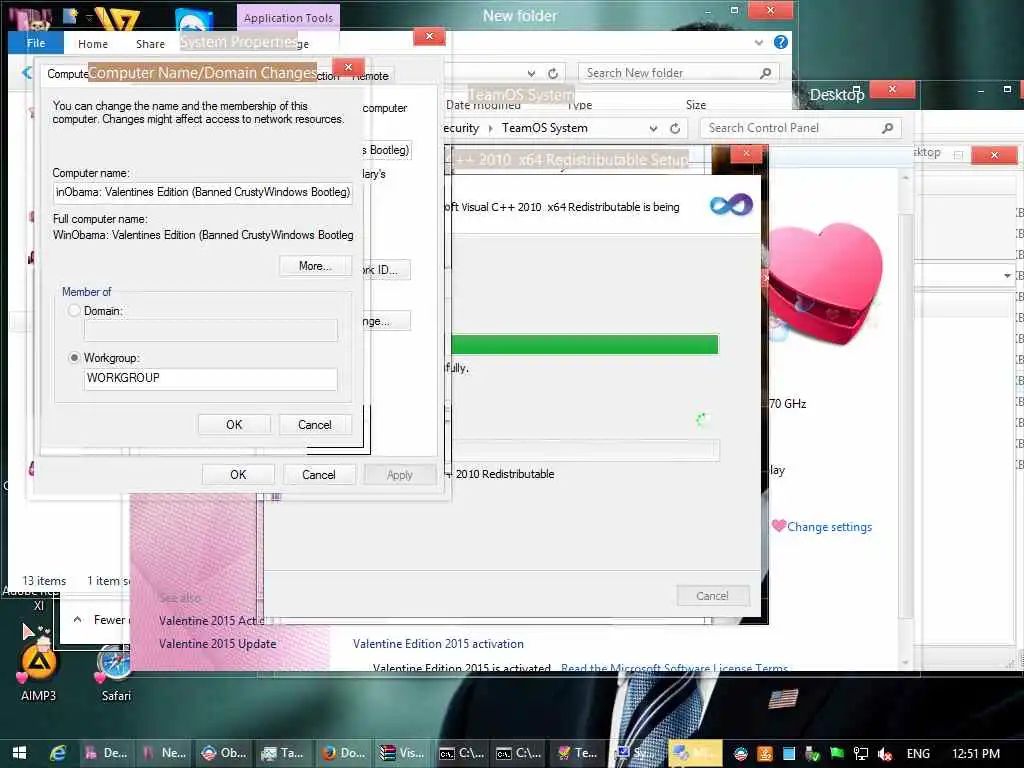Click the Search New folder box
The height and width of the screenshot is (768, 1024).
(679, 73)
